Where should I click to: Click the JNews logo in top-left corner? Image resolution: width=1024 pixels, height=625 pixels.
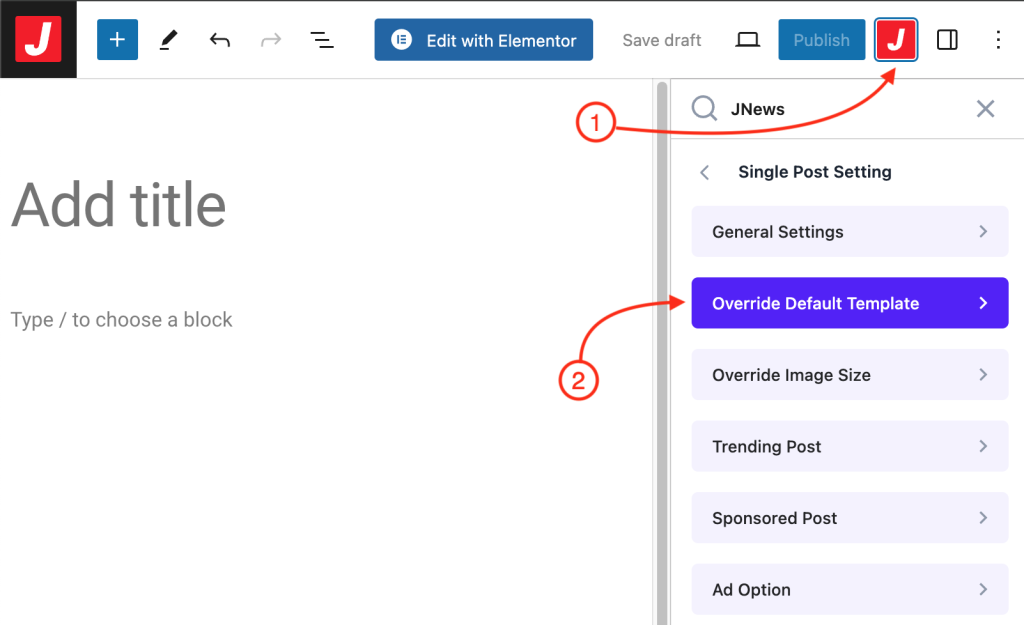pos(38,39)
